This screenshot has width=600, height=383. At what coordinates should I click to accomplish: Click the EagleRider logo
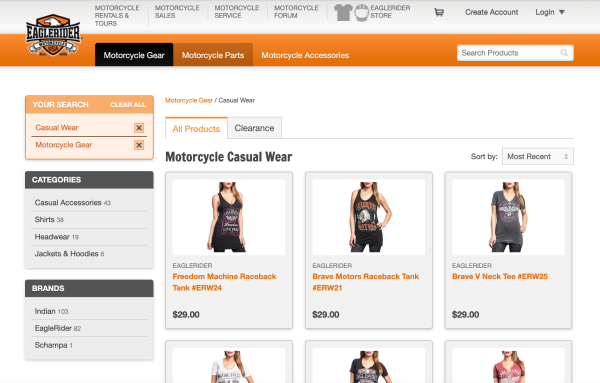click(53, 36)
